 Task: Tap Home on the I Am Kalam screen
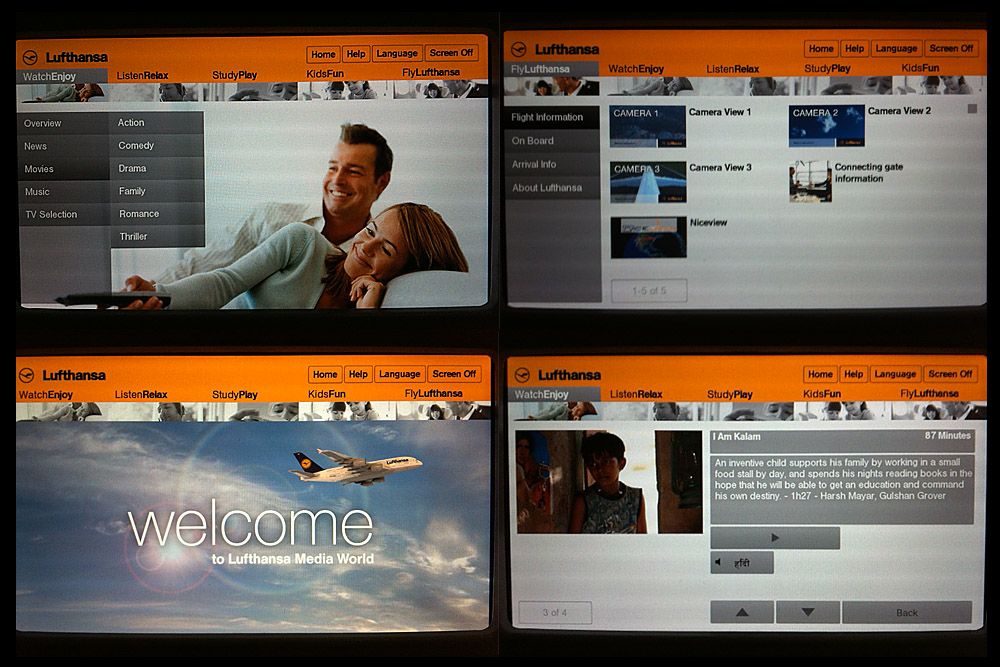(x=820, y=374)
